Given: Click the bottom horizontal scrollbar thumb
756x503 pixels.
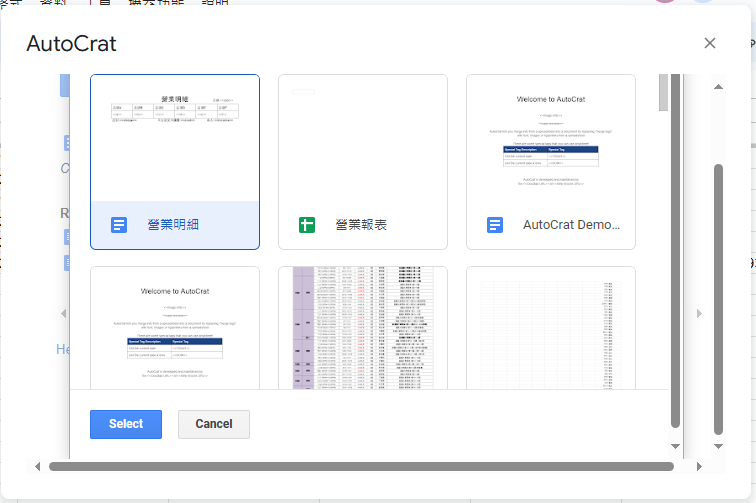Looking at the screenshot, I should pyautogui.click(x=361, y=466).
